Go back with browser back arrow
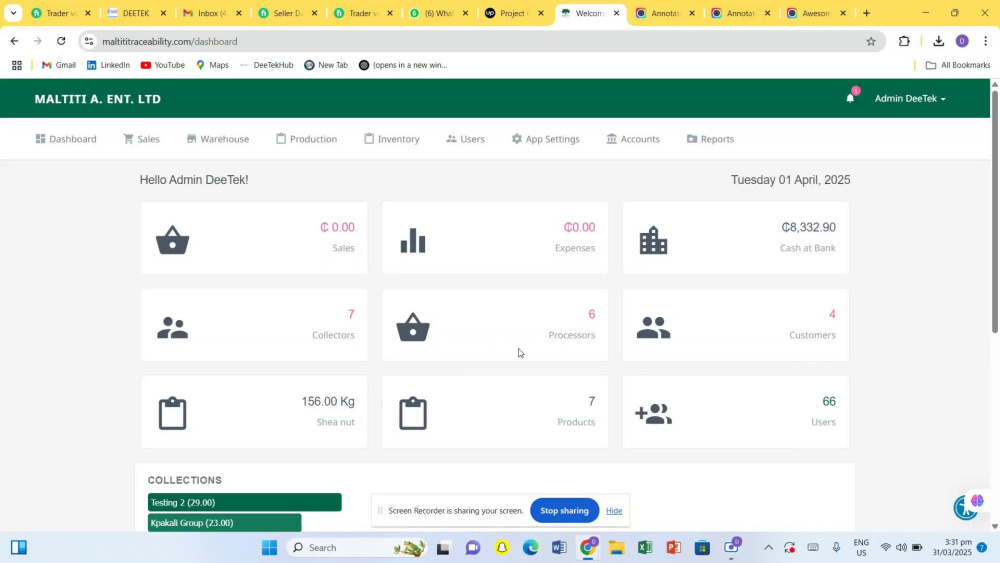 click(x=14, y=41)
